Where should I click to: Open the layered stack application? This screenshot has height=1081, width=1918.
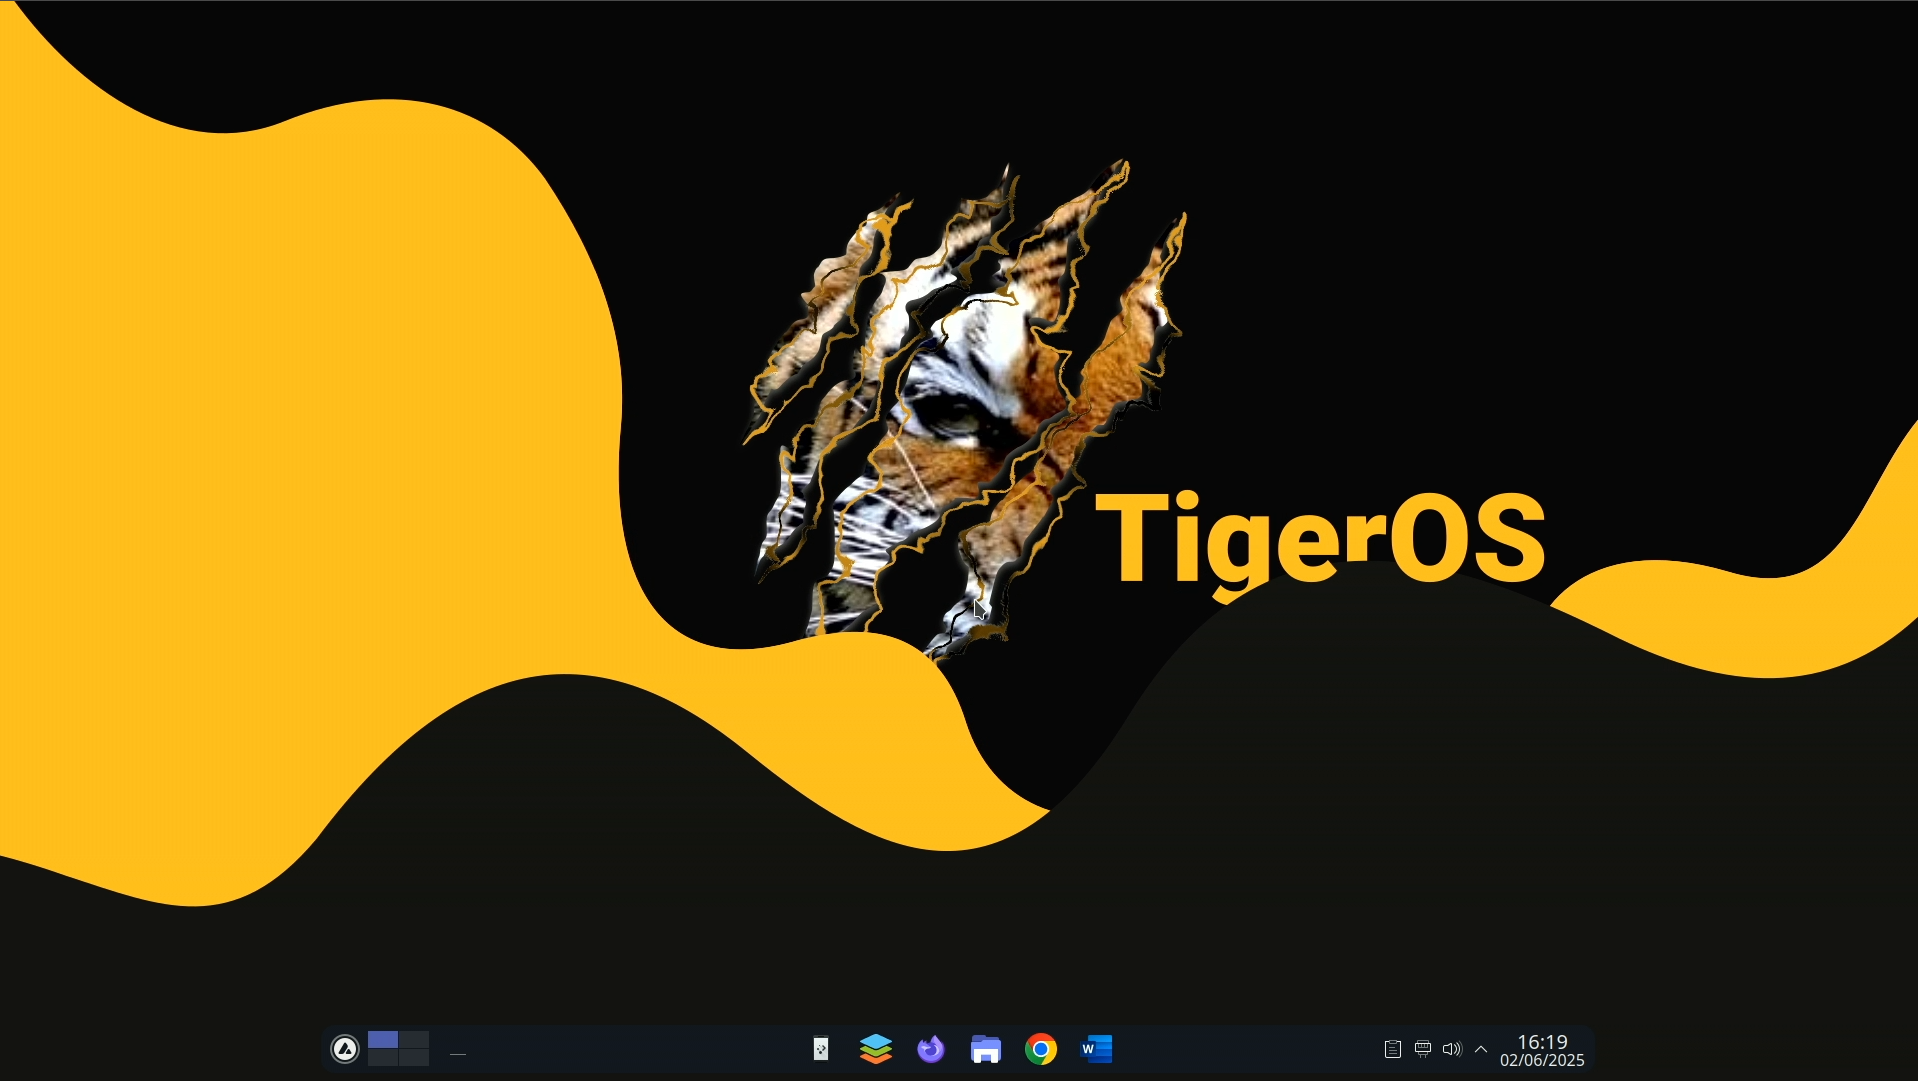pos(876,1049)
